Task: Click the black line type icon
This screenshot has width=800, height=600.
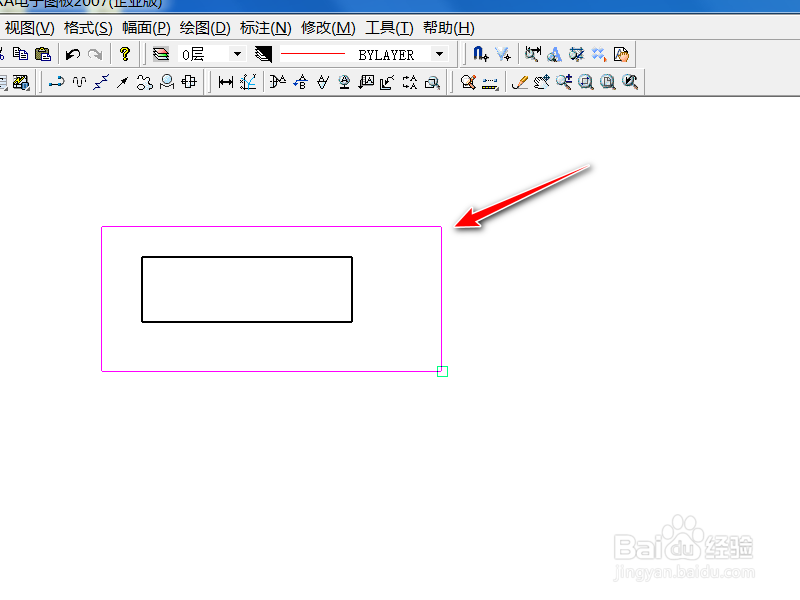Action: click(x=263, y=54)
